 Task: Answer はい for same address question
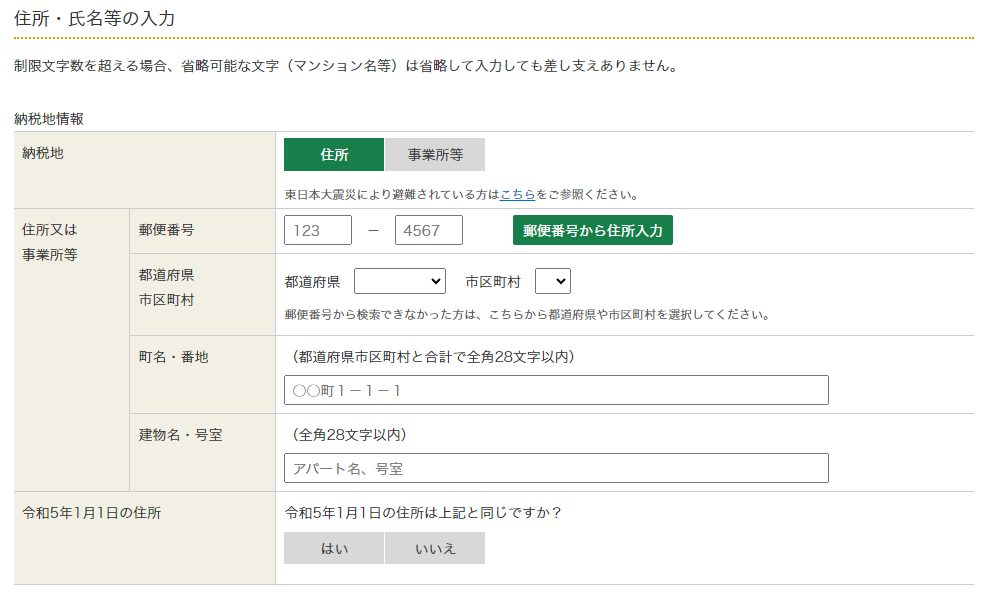point(334,548)
